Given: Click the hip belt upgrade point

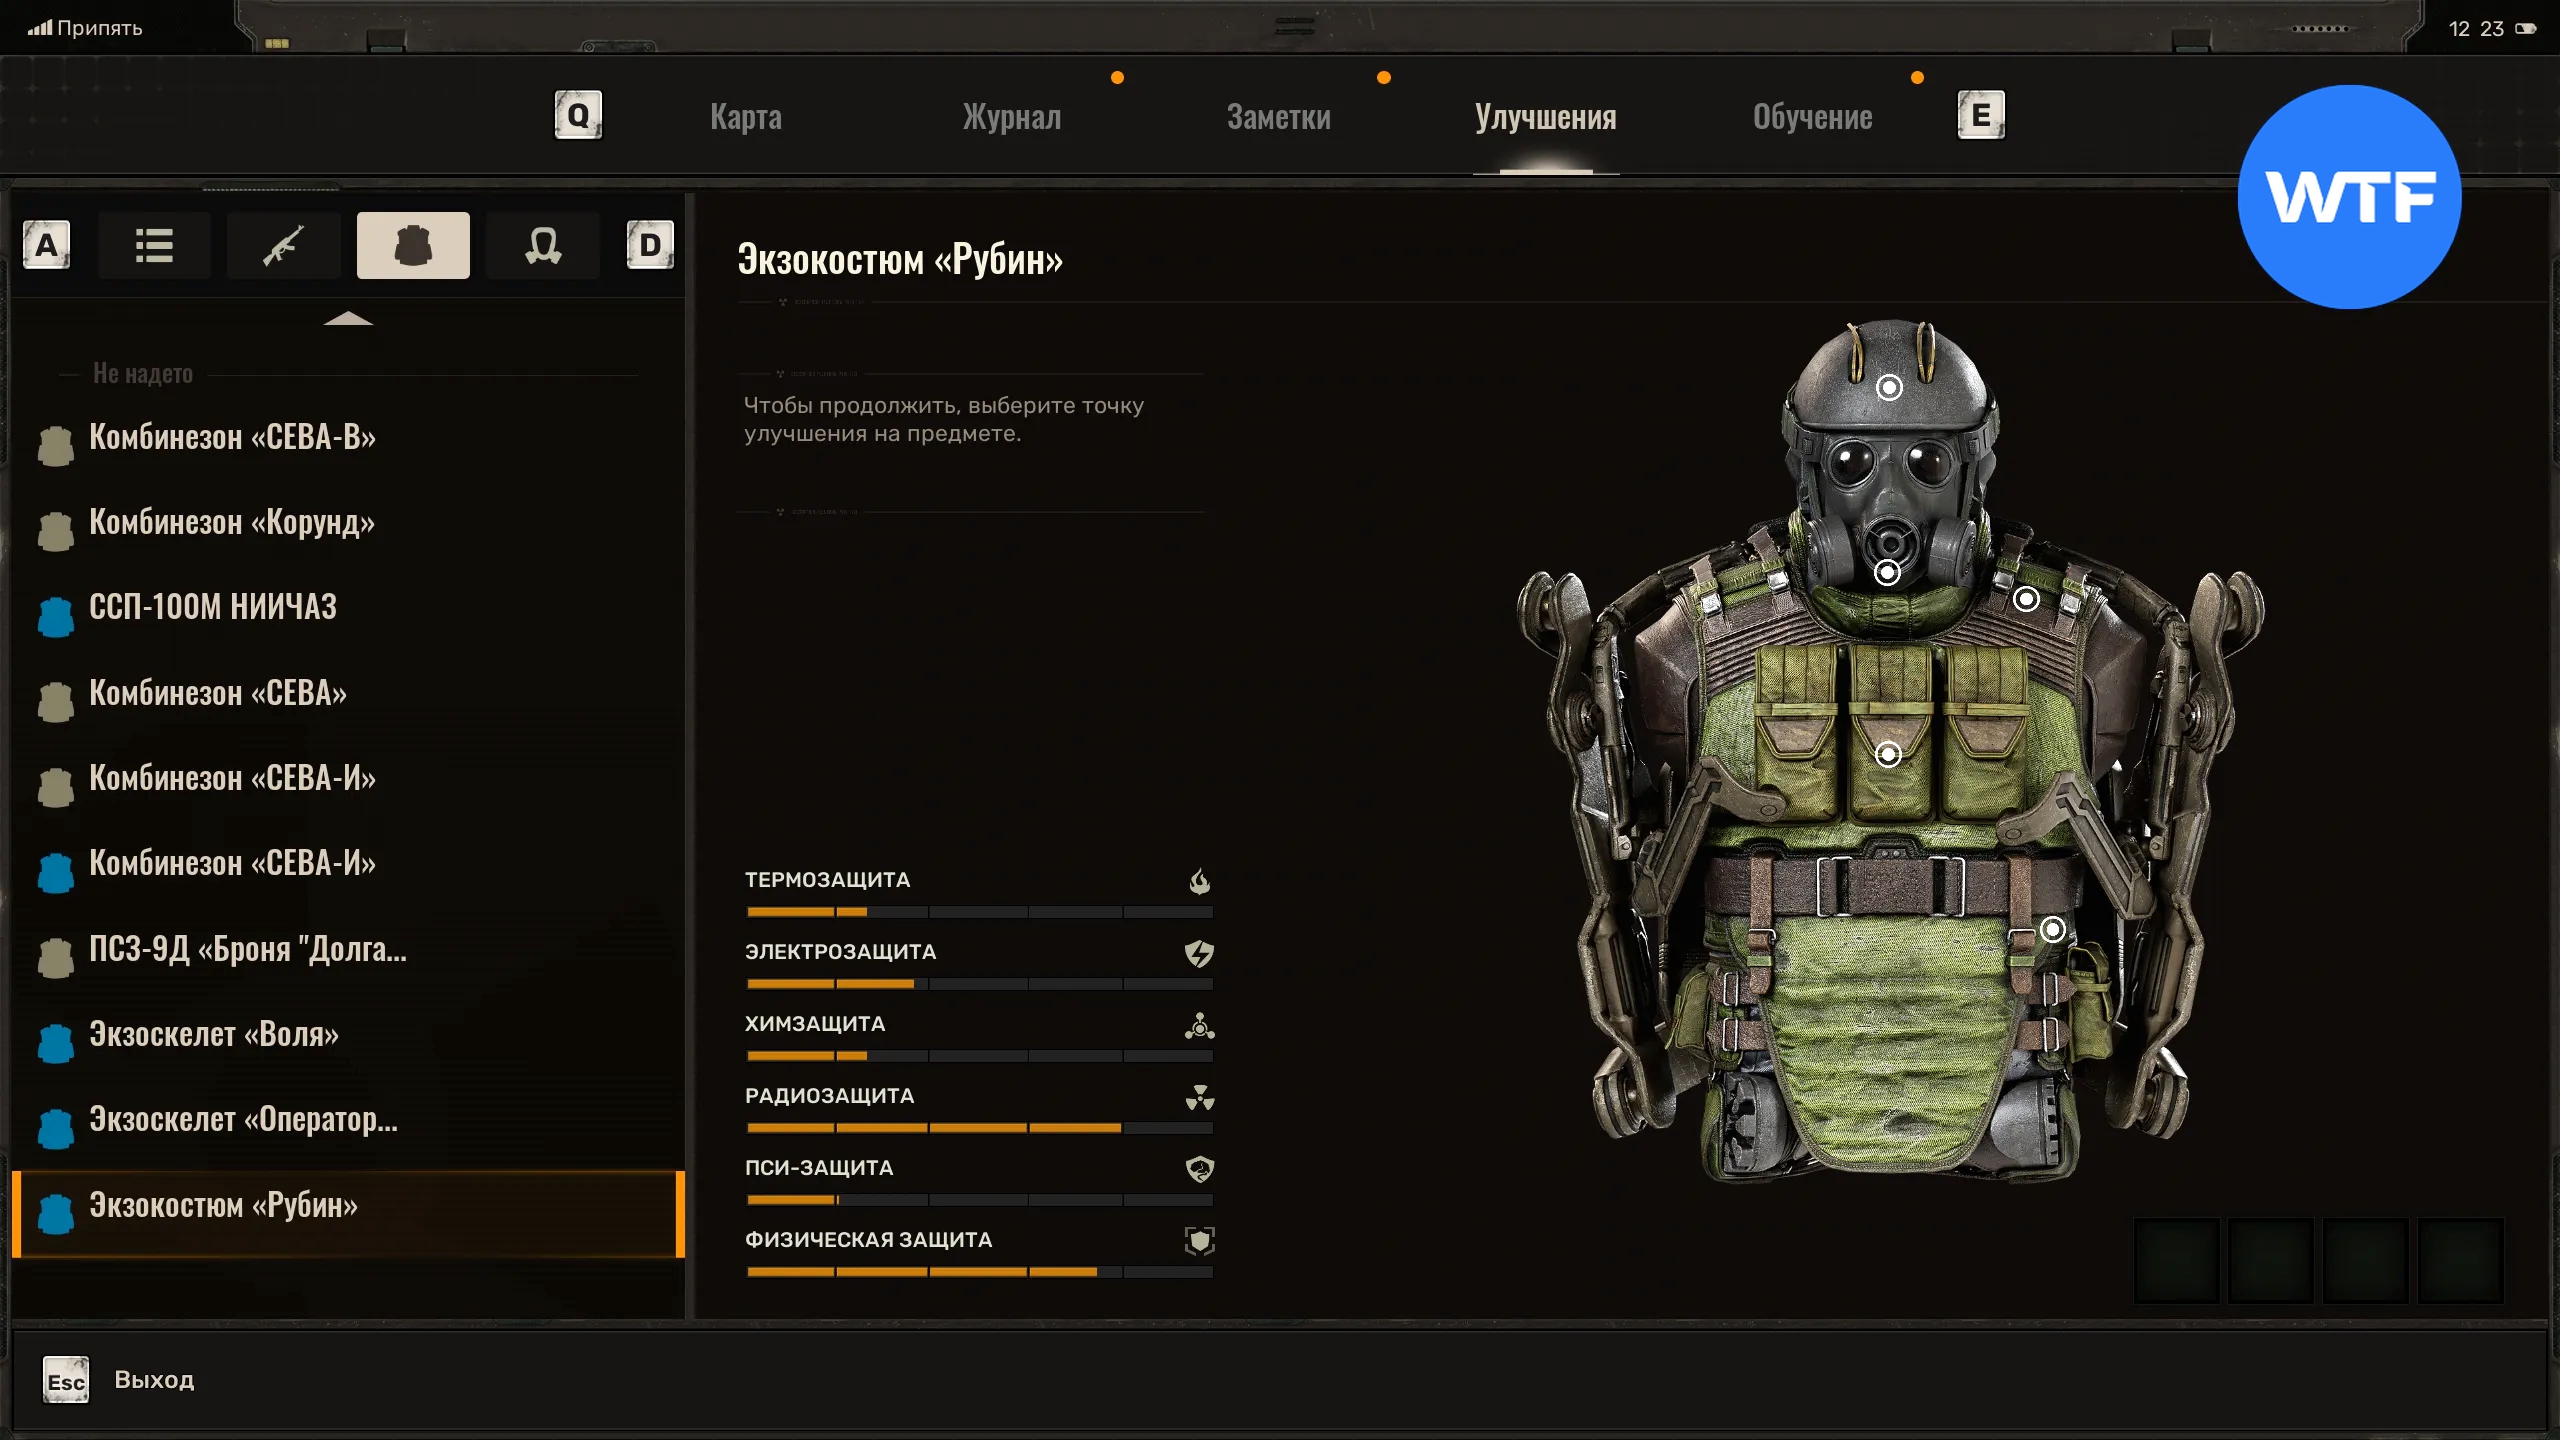Looking at the screenshot, I should point(2053,930).
